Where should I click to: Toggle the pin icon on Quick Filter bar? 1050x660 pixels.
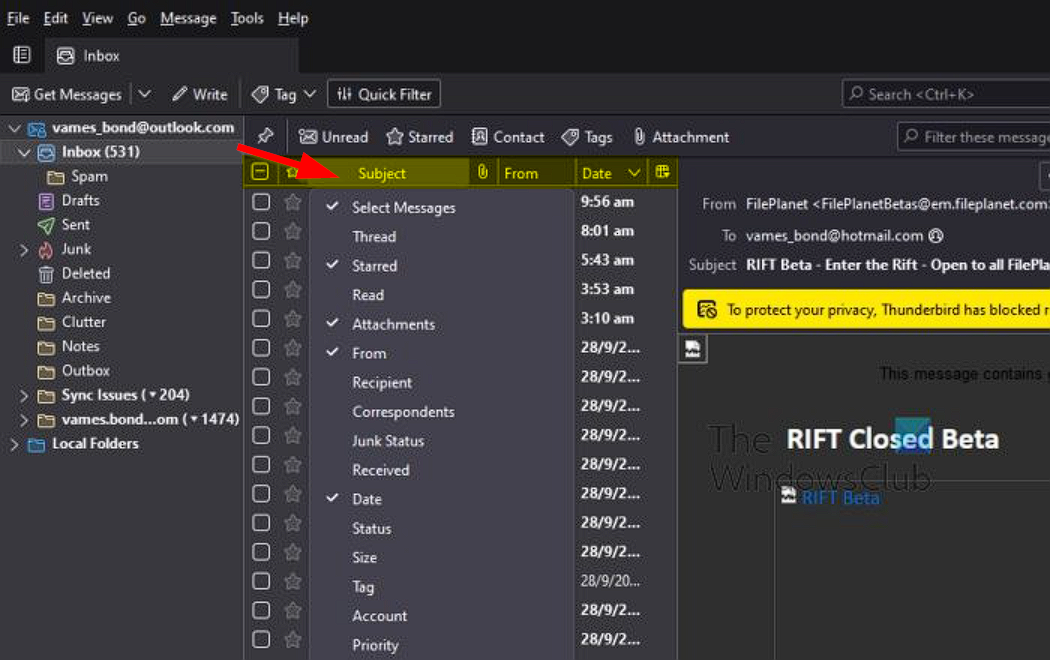[265, 137]
